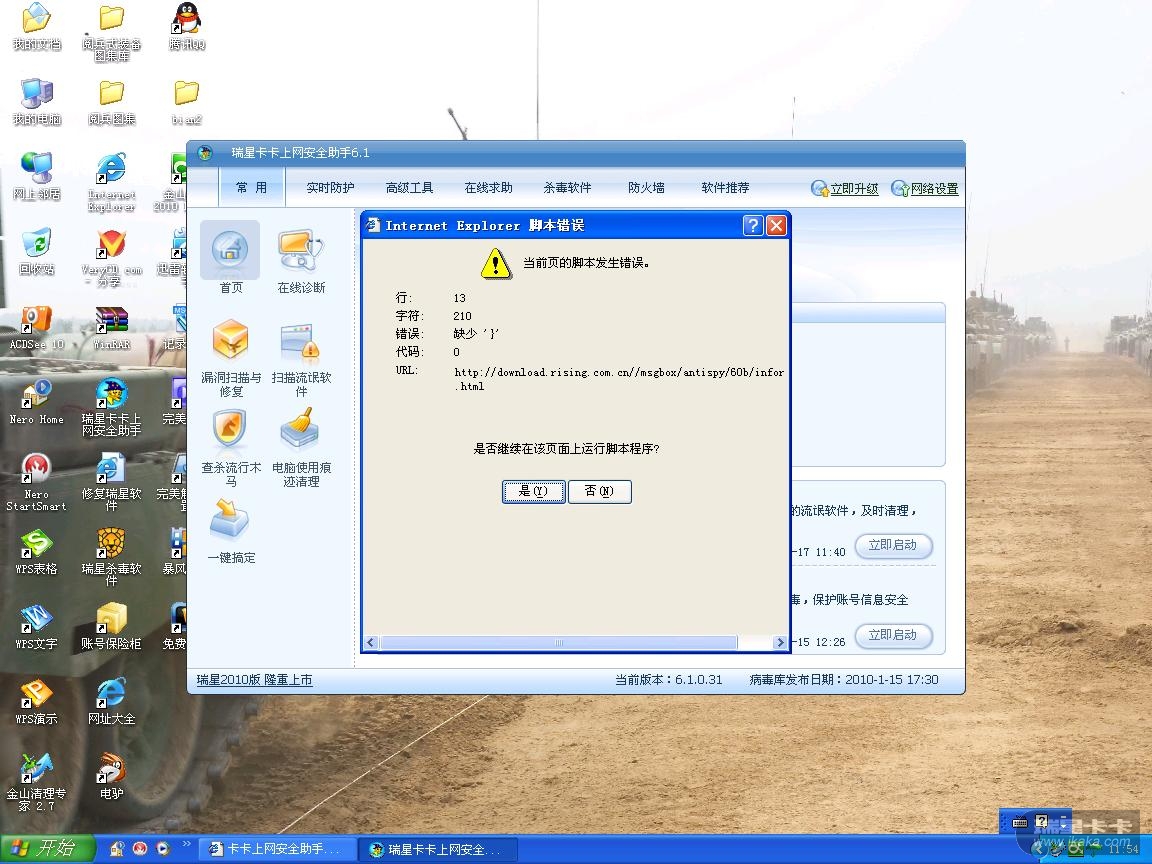Open 账号保险柜 desktop shortcut
The width and height of the screenshot is (1152, 864).
click(112, 627)
